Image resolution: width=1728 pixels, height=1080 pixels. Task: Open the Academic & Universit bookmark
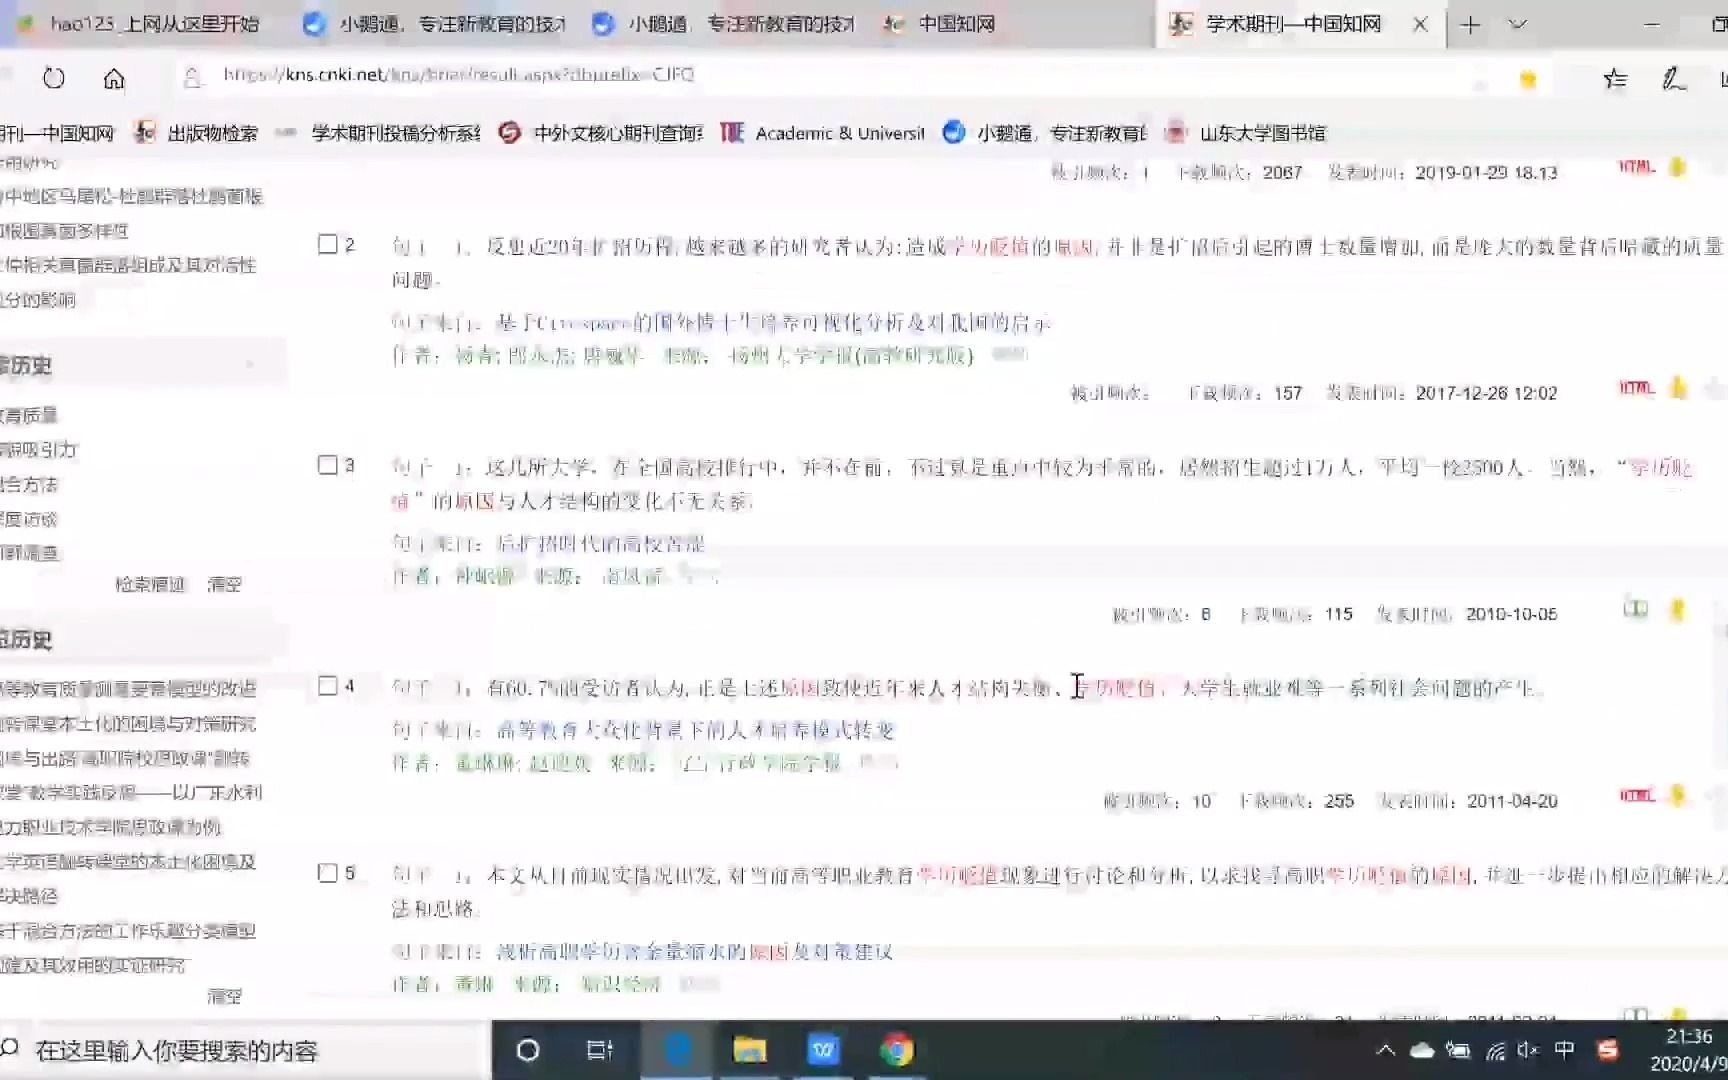click(823, 133)
